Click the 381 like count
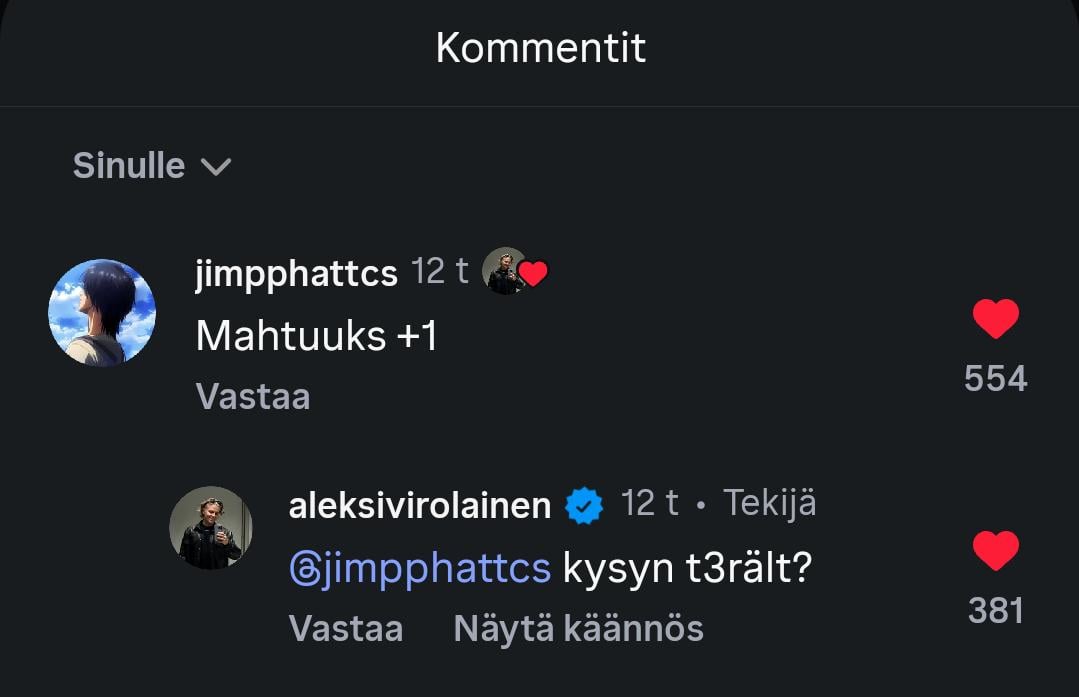Screen dimensions: 1079x697 click(x=995, y=610)
